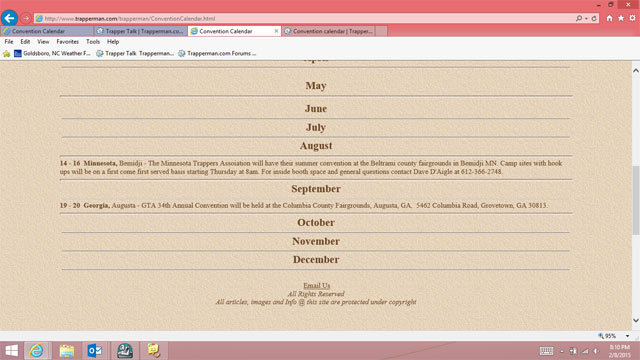Refresh the page with the reload icon
The image size is (640, 360).
(x=594, y=18)
